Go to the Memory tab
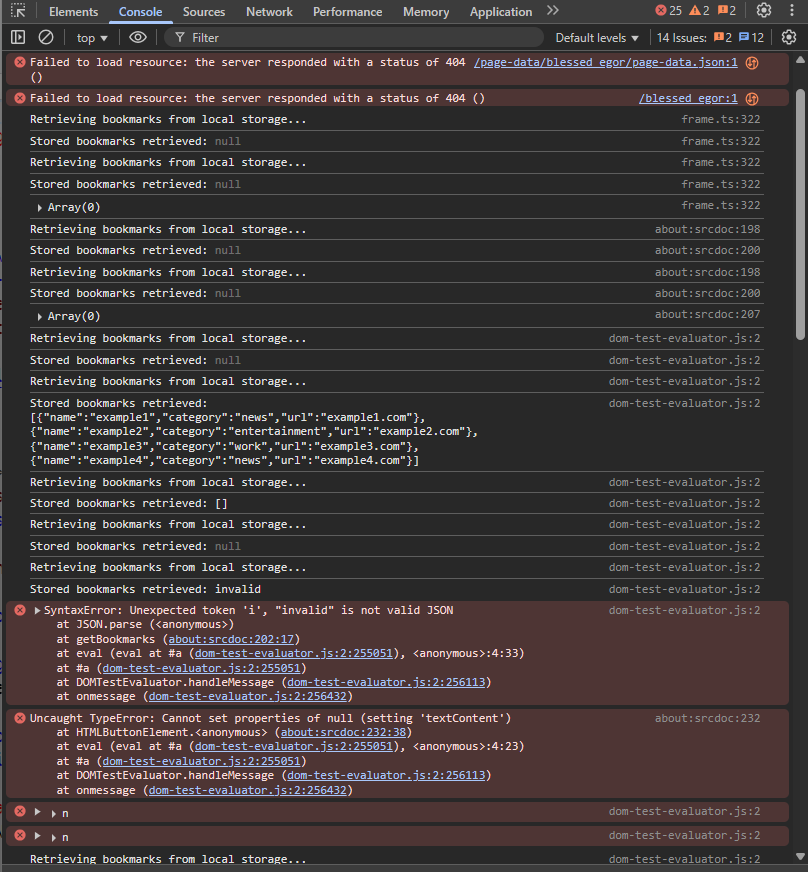 pyautogui.click(x=426, y=12)
